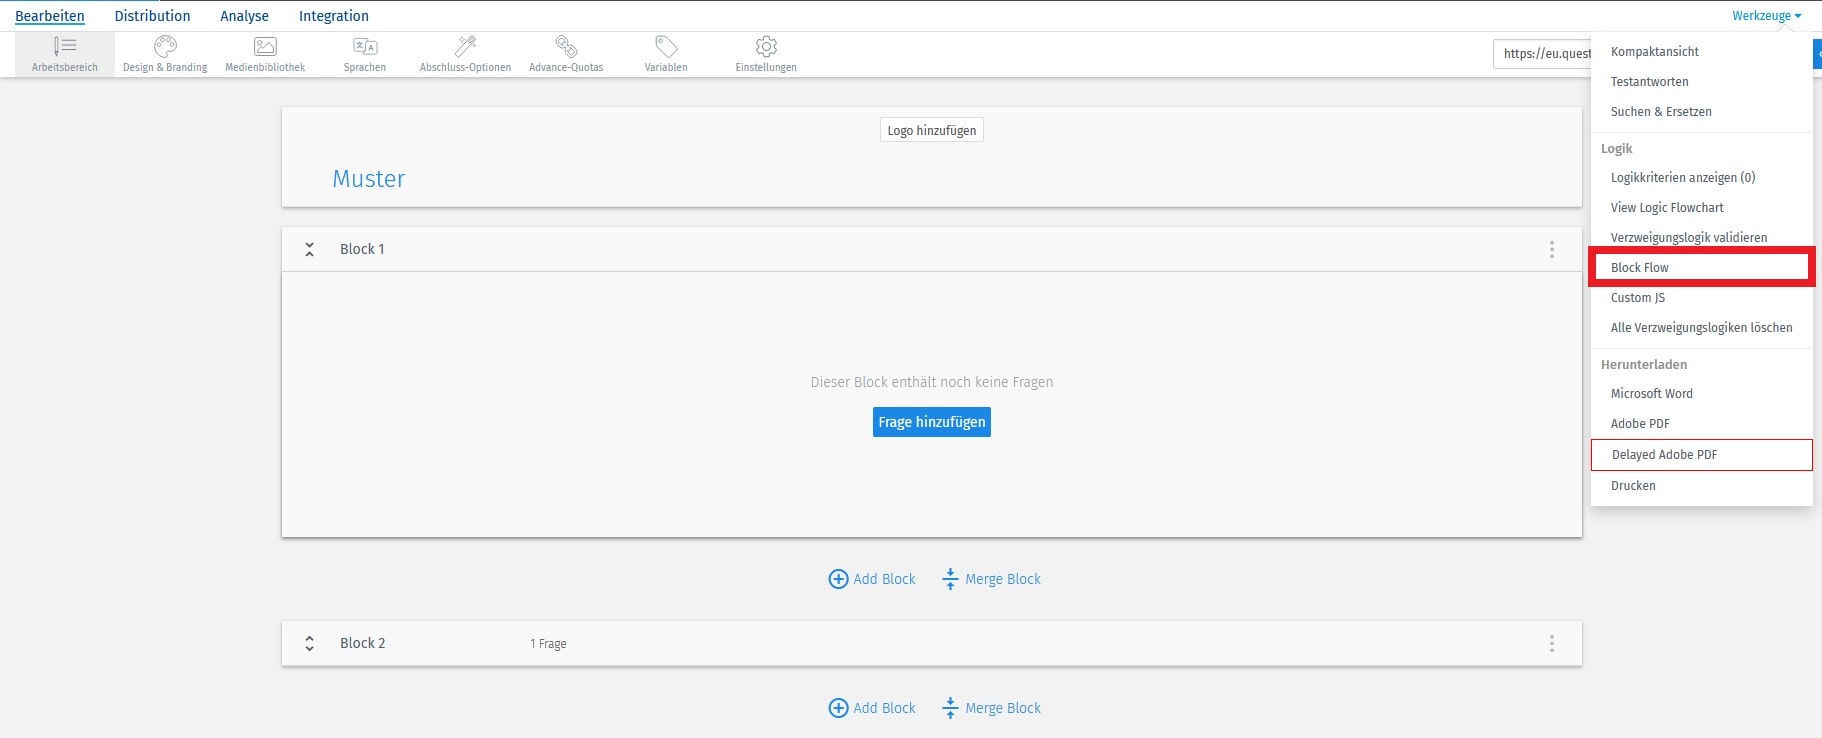The width and height of the screenshot is (1822, 738).
Task: Open the Sprachen translation icon
Action: (365, 46)
